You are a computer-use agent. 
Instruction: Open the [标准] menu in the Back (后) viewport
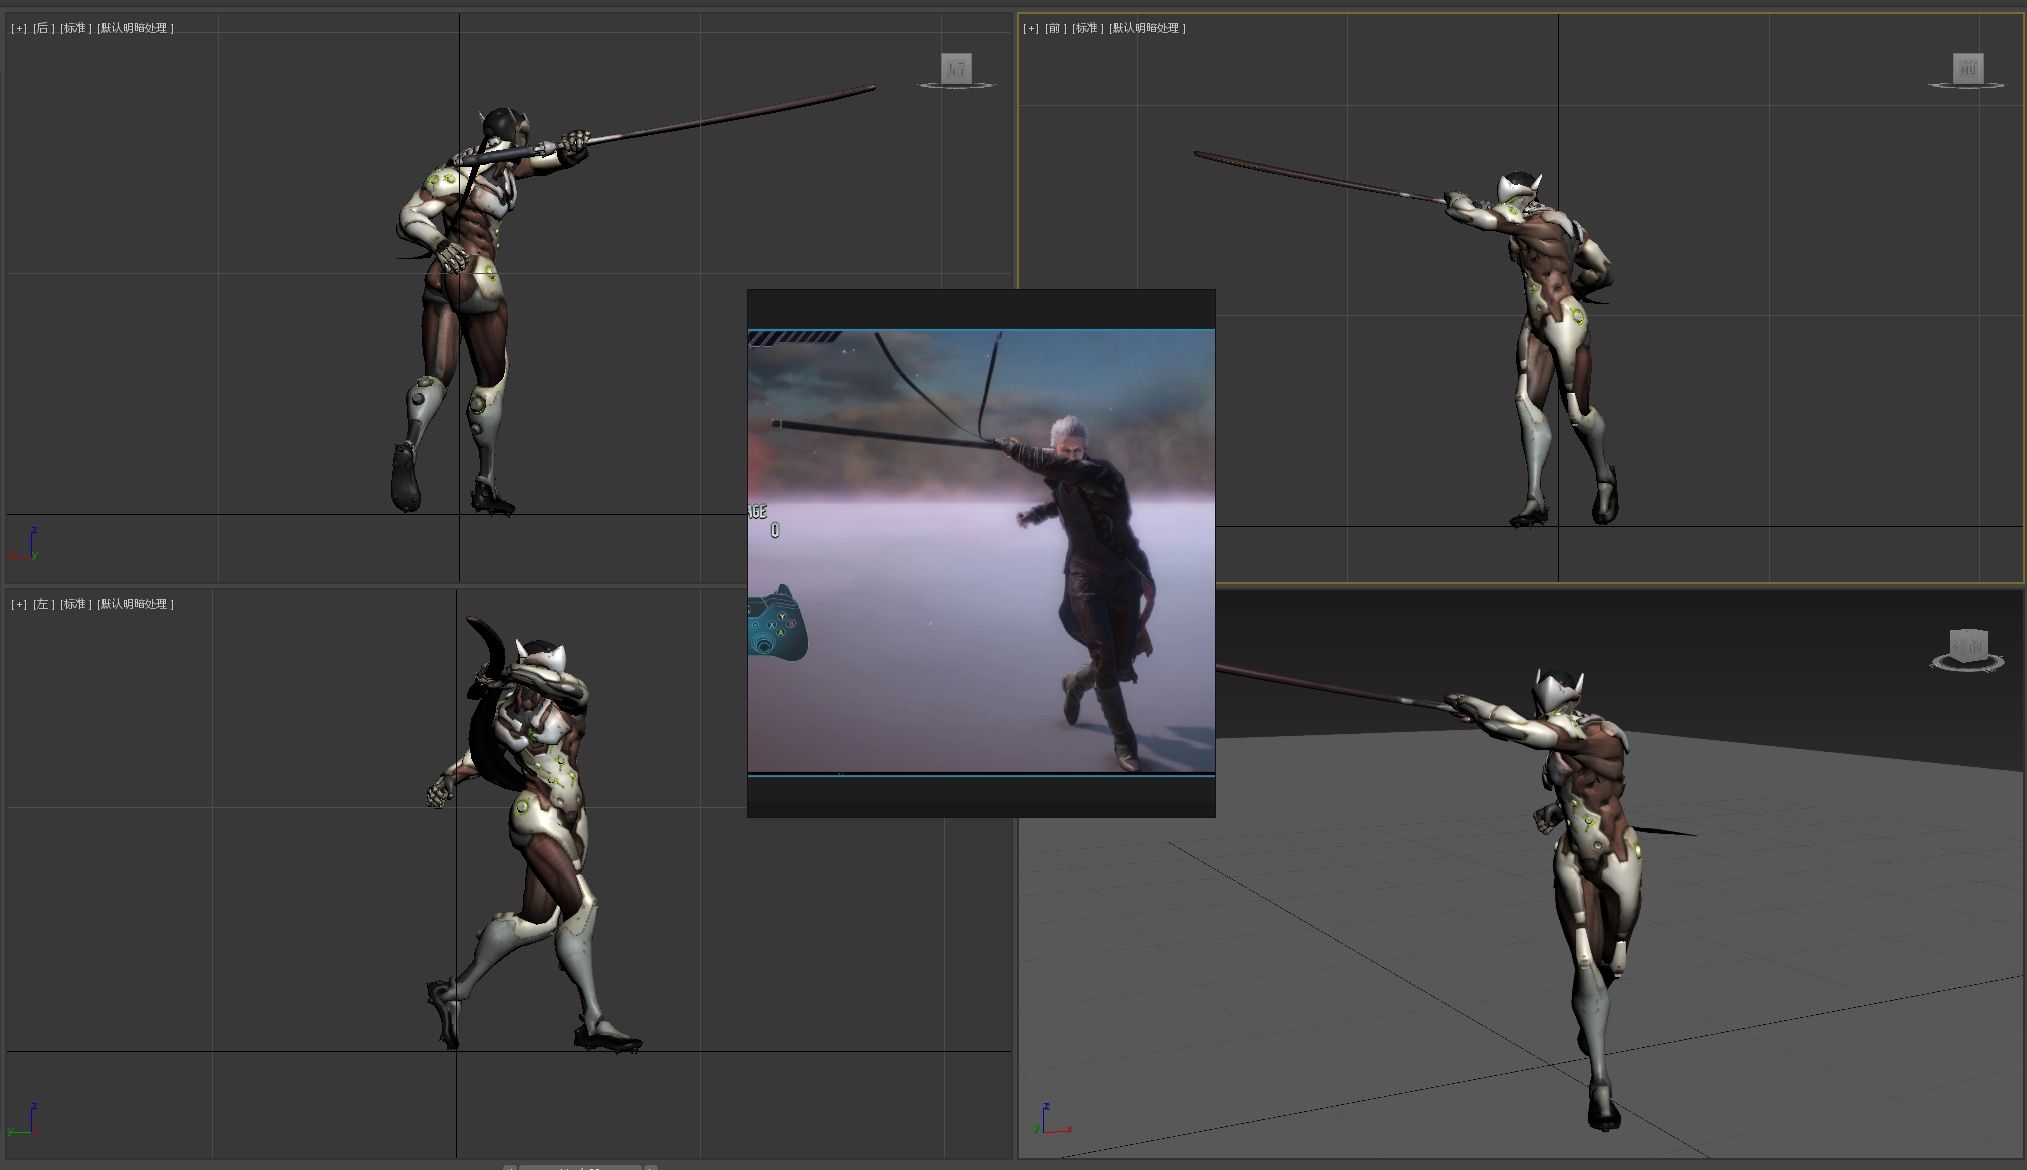[76, 28]
